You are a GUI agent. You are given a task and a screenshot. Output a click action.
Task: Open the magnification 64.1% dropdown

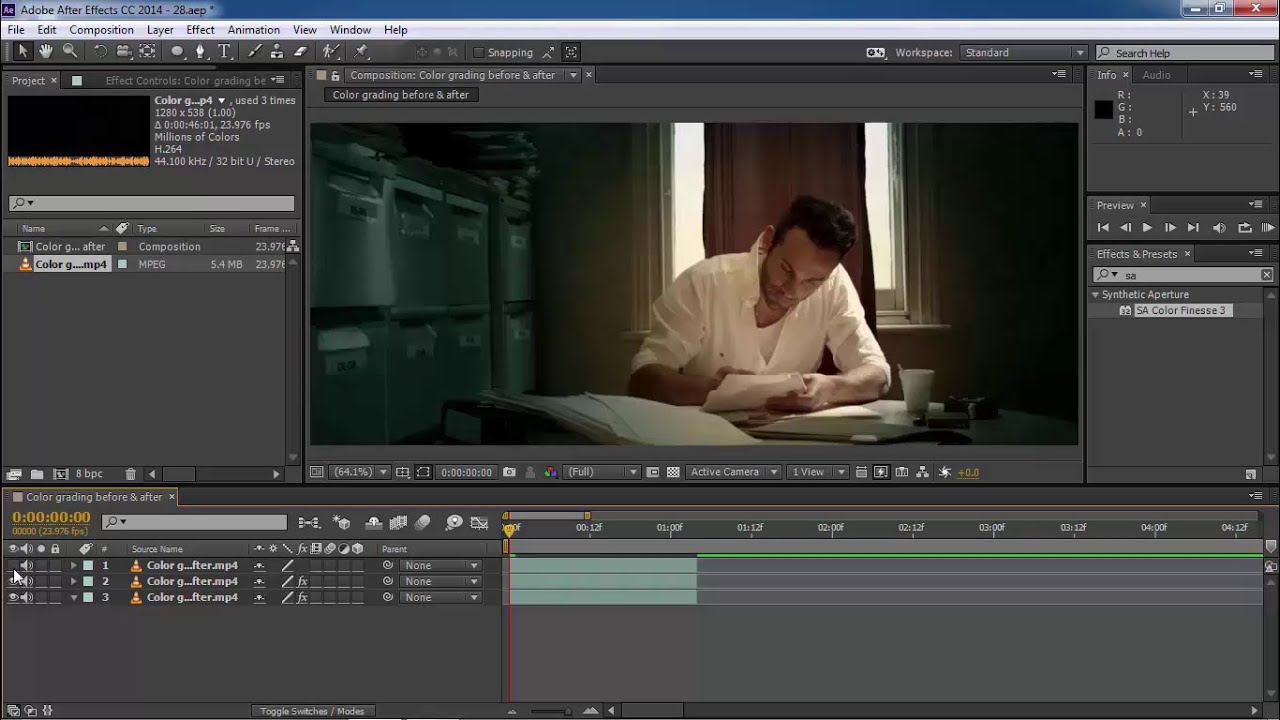360,472
